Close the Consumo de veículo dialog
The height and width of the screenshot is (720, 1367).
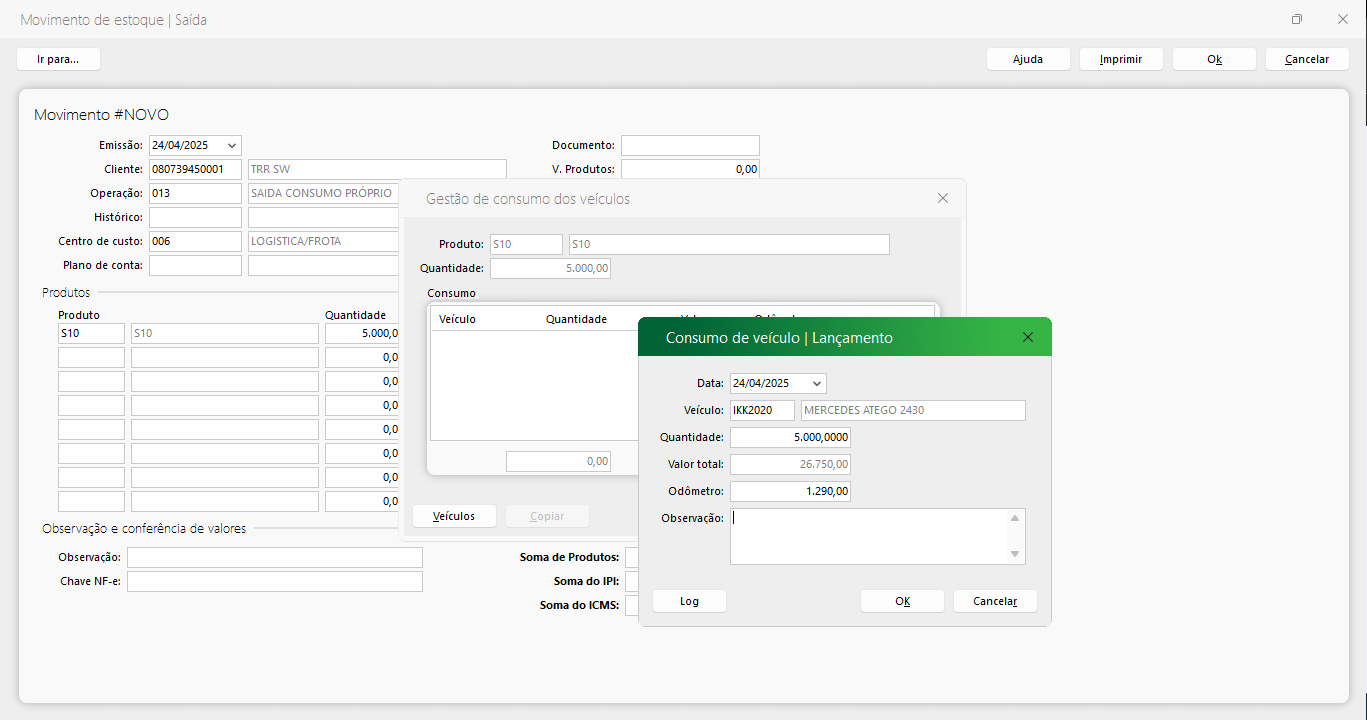(1028, 338)
